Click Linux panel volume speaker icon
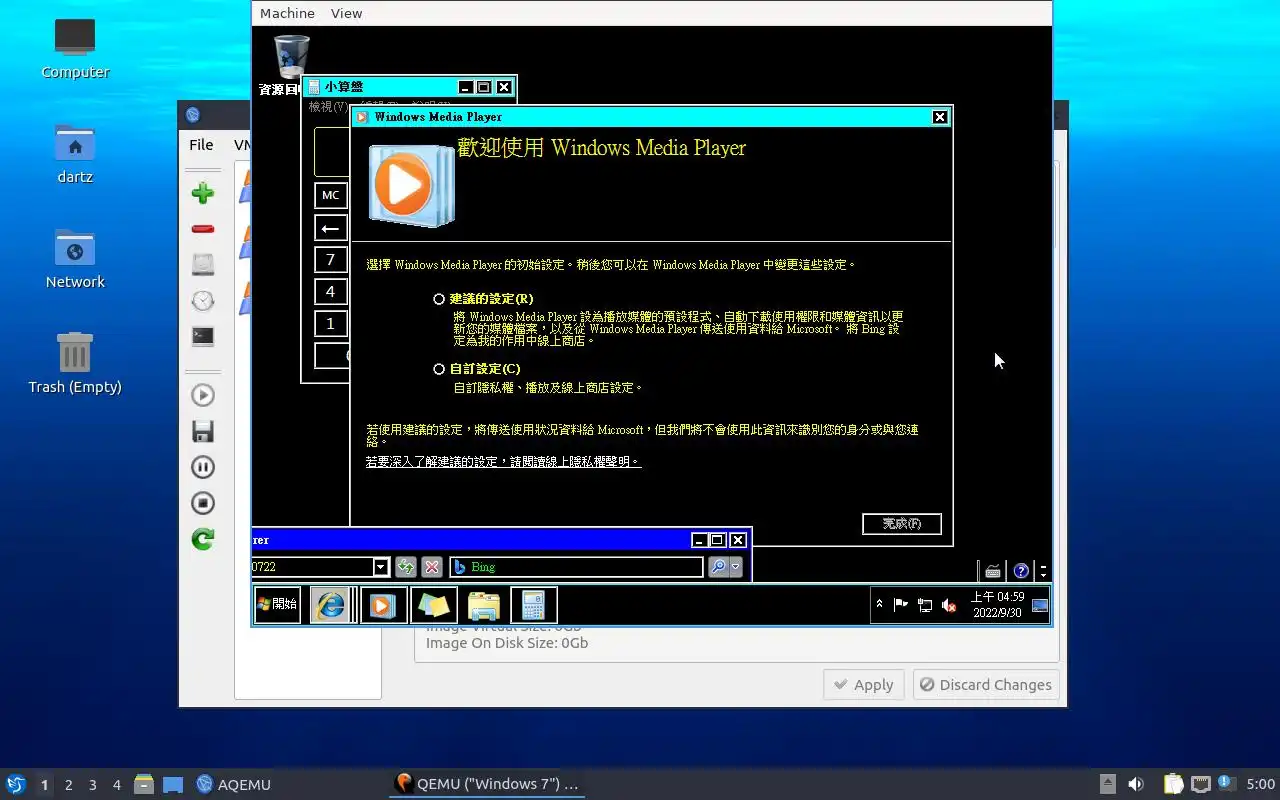 point(1136,784)
